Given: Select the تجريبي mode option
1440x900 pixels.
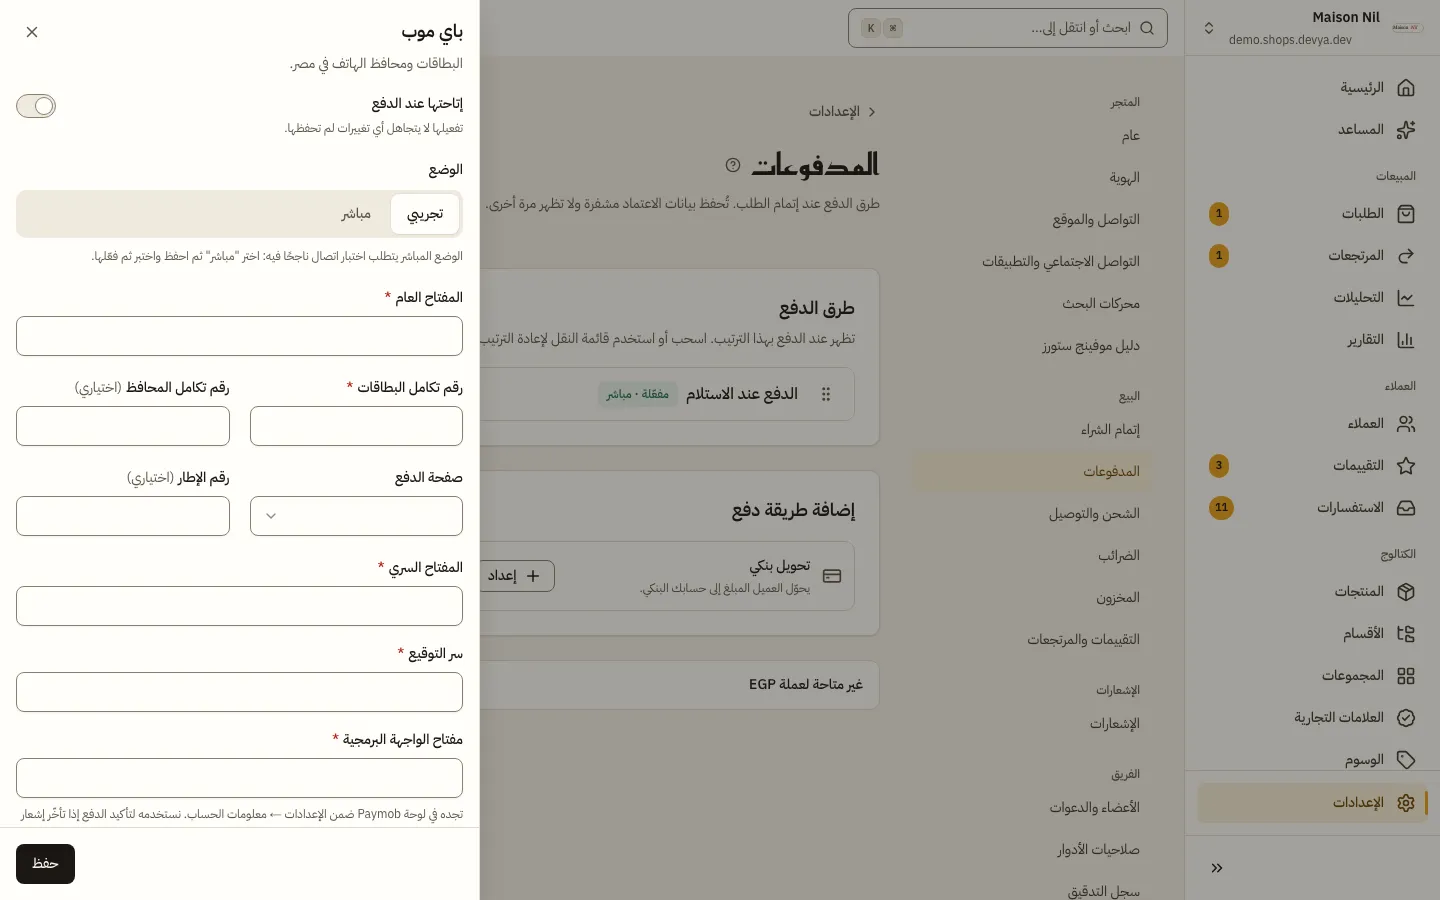Looking at the screenshot, I should pyautogui.click(x=425, y=214).
